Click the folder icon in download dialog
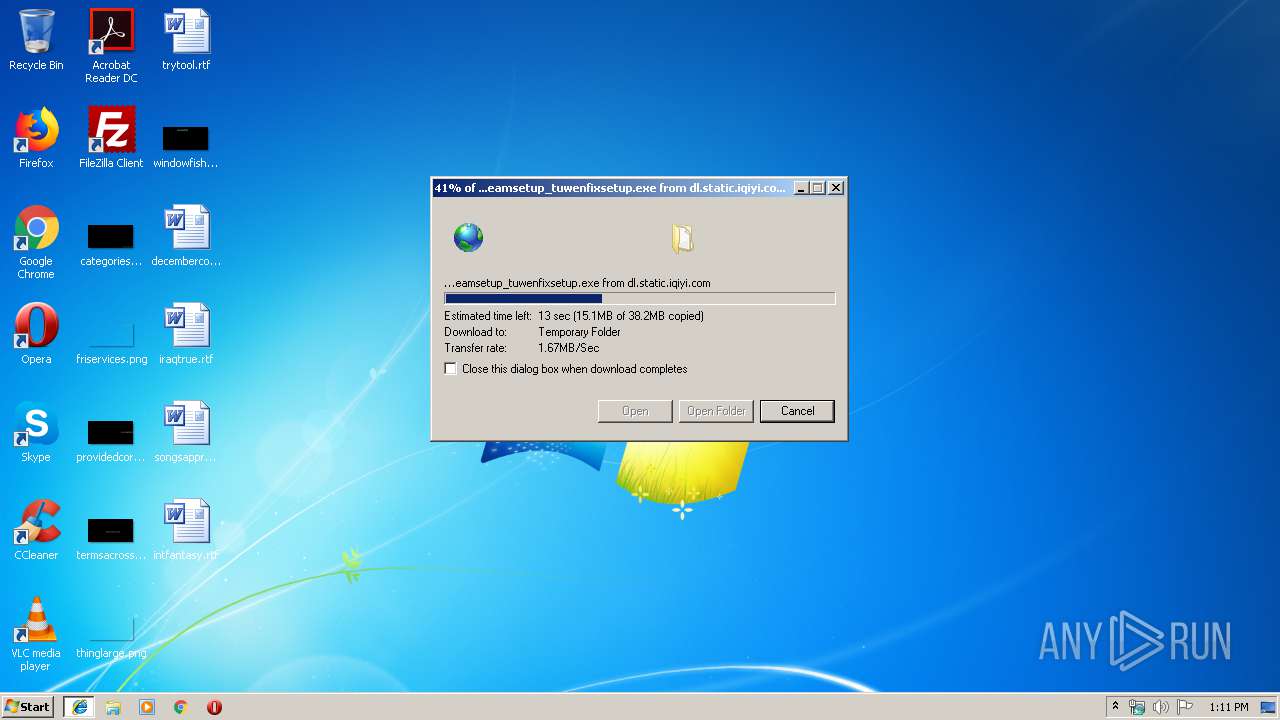The width and height of the screenshot is (1280, 720). pyautogui.click(x=682, y=238)
